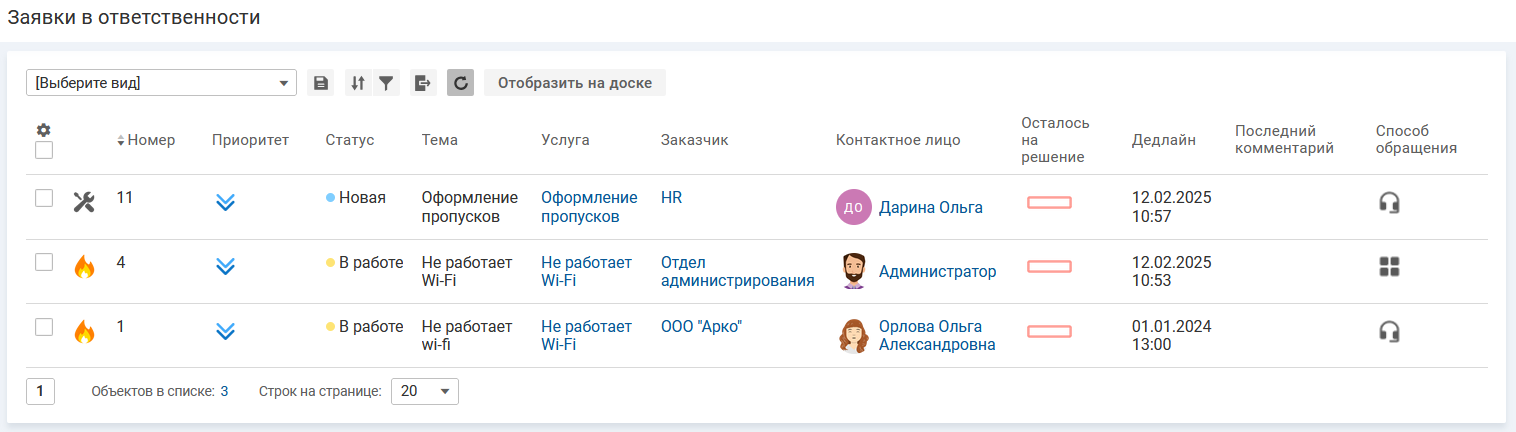Click wrench icon of request 11
Image resolution: width=1516 pixels, height=432 pixels.
click(x=84, y=203)
